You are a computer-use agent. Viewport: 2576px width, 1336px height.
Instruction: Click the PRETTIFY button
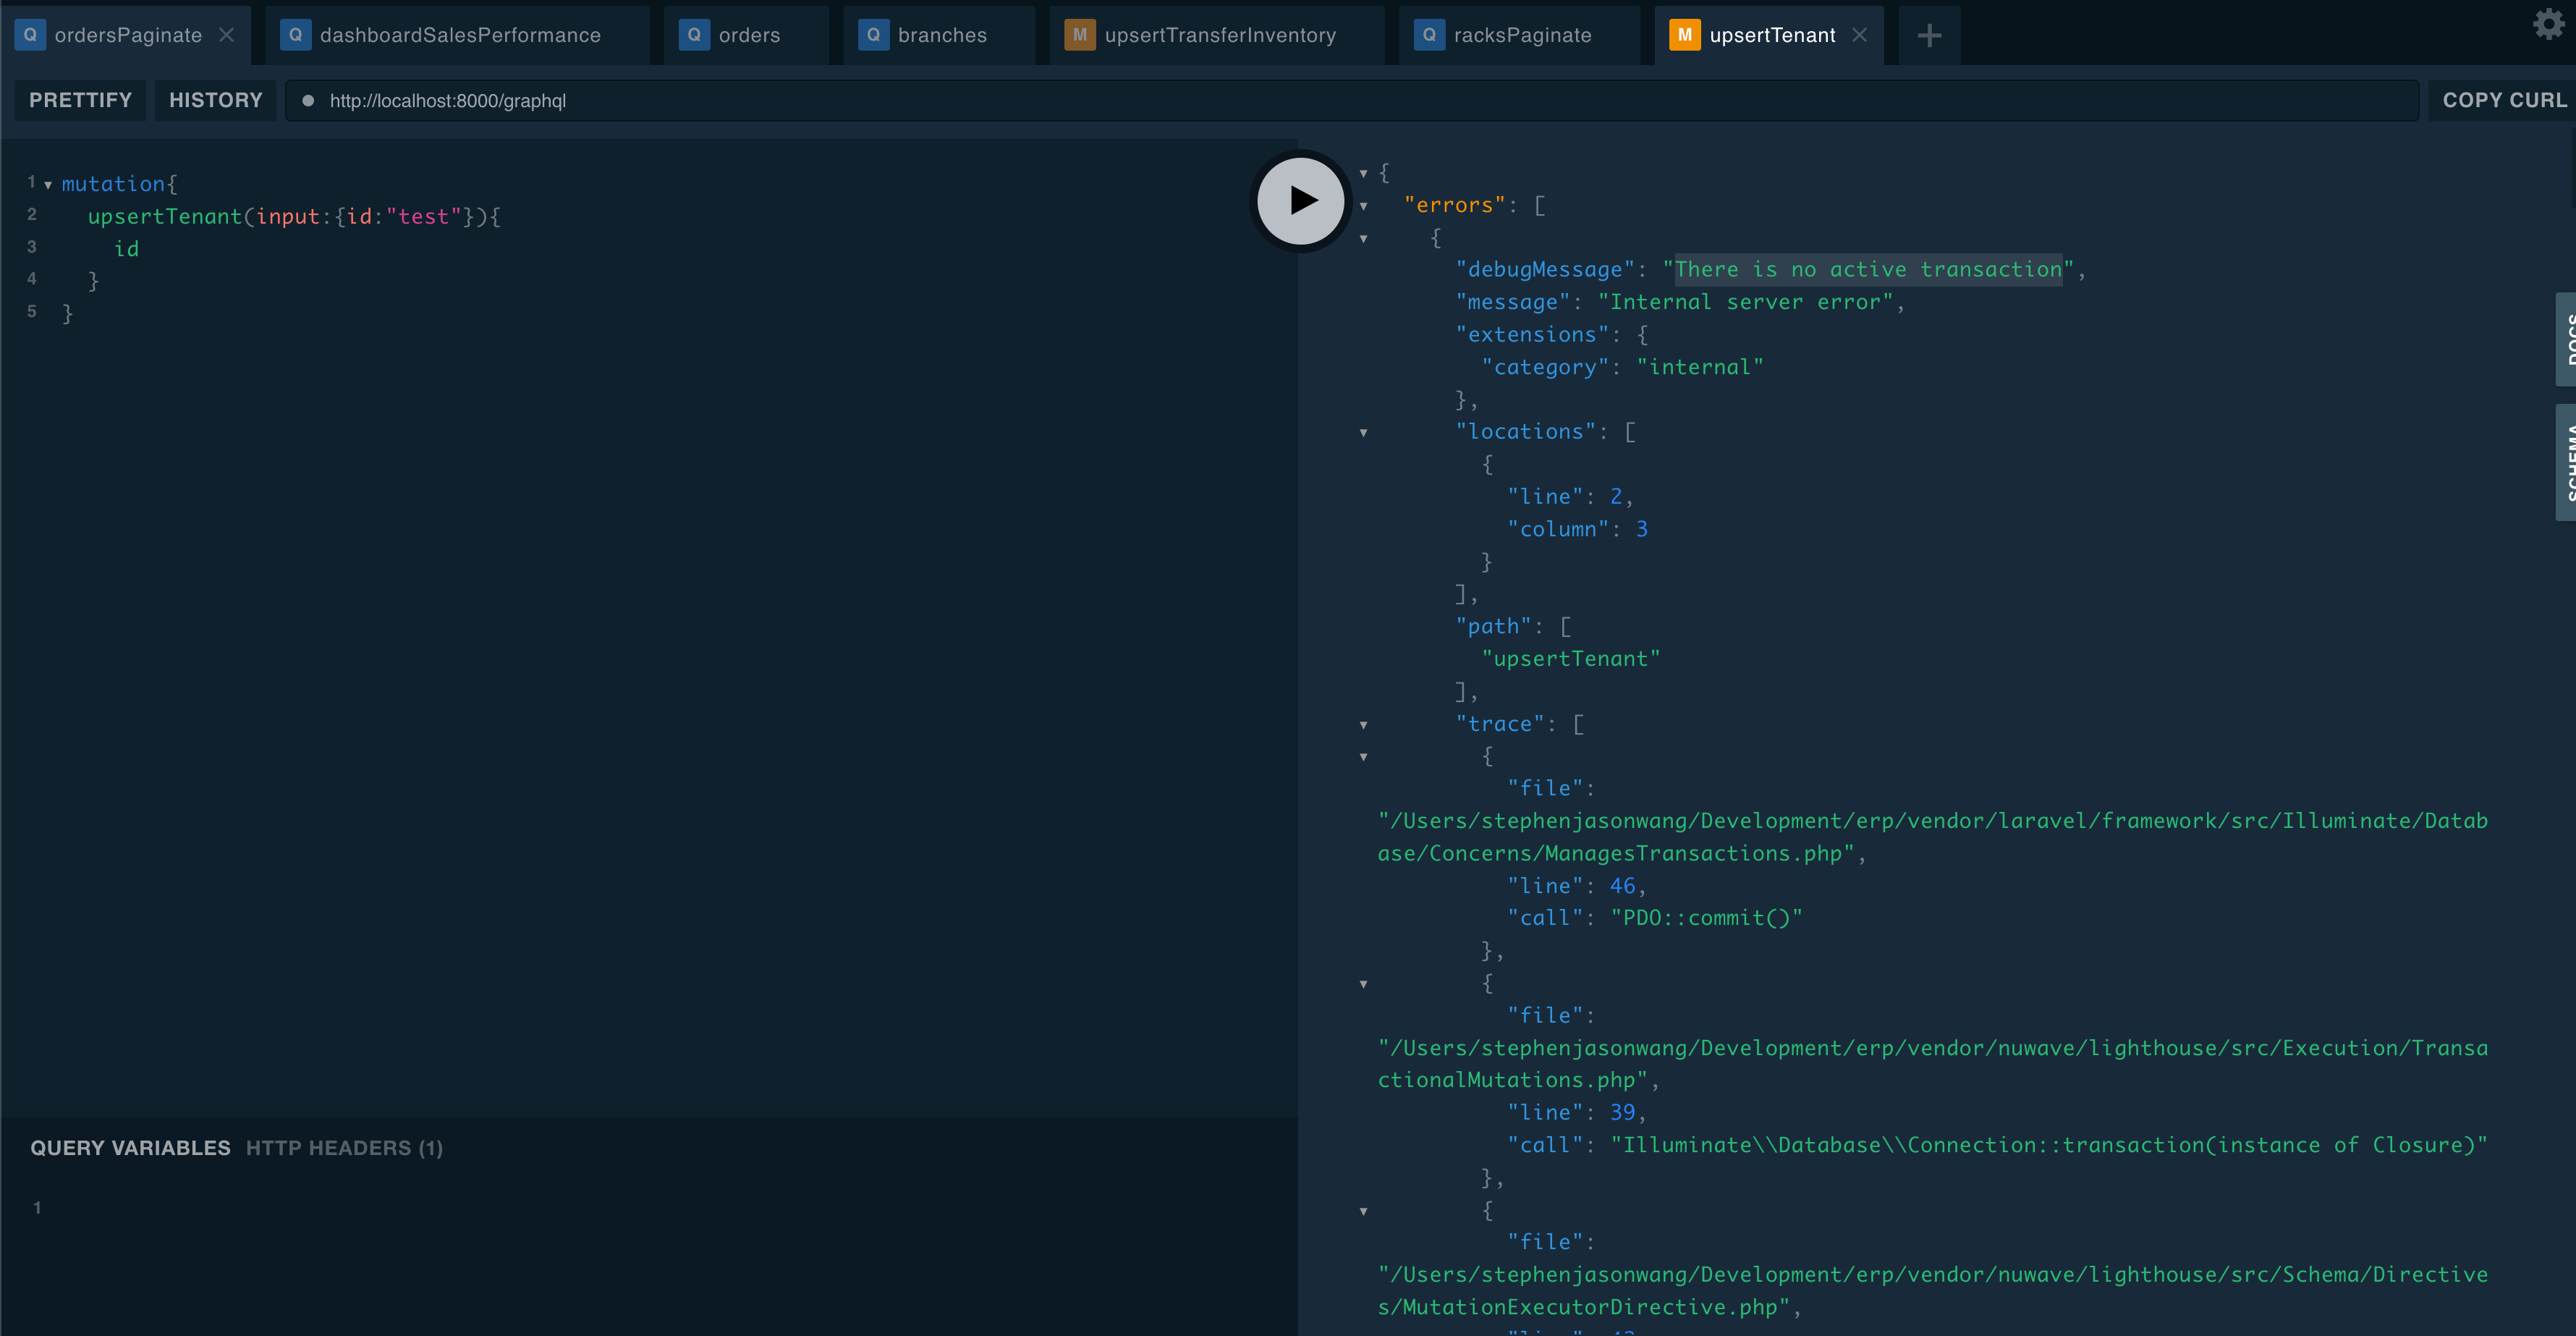pos(80,100)
